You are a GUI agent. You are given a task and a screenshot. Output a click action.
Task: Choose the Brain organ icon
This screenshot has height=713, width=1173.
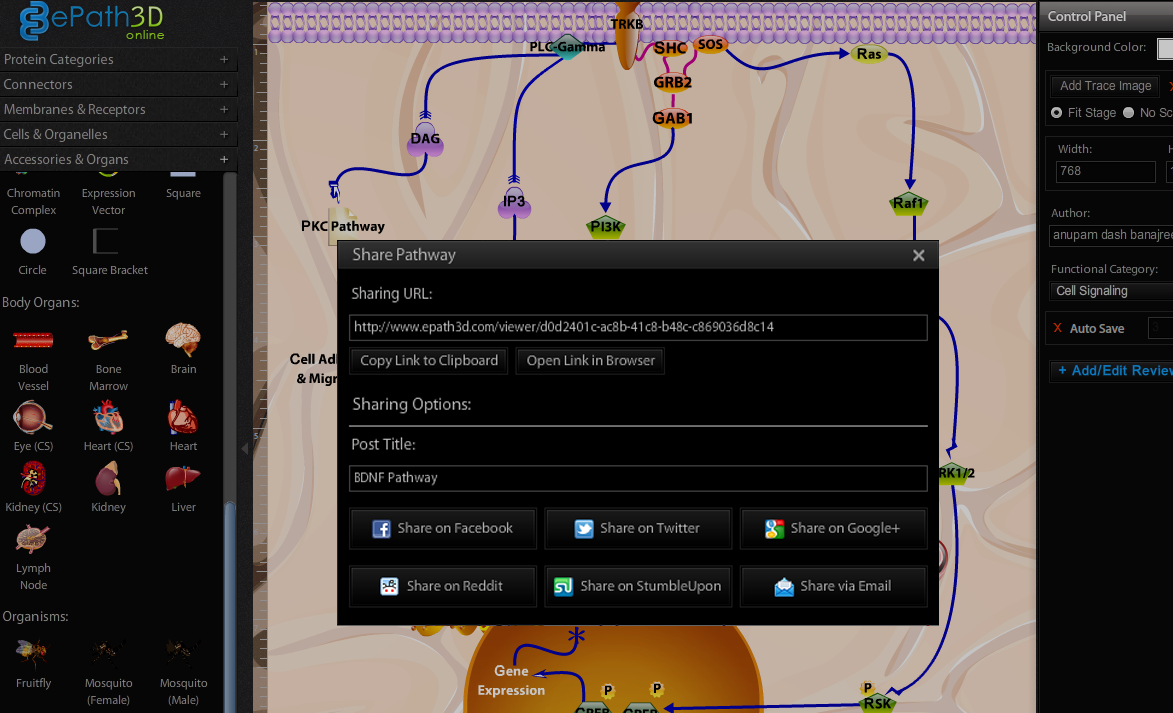[x=183, y=339]
